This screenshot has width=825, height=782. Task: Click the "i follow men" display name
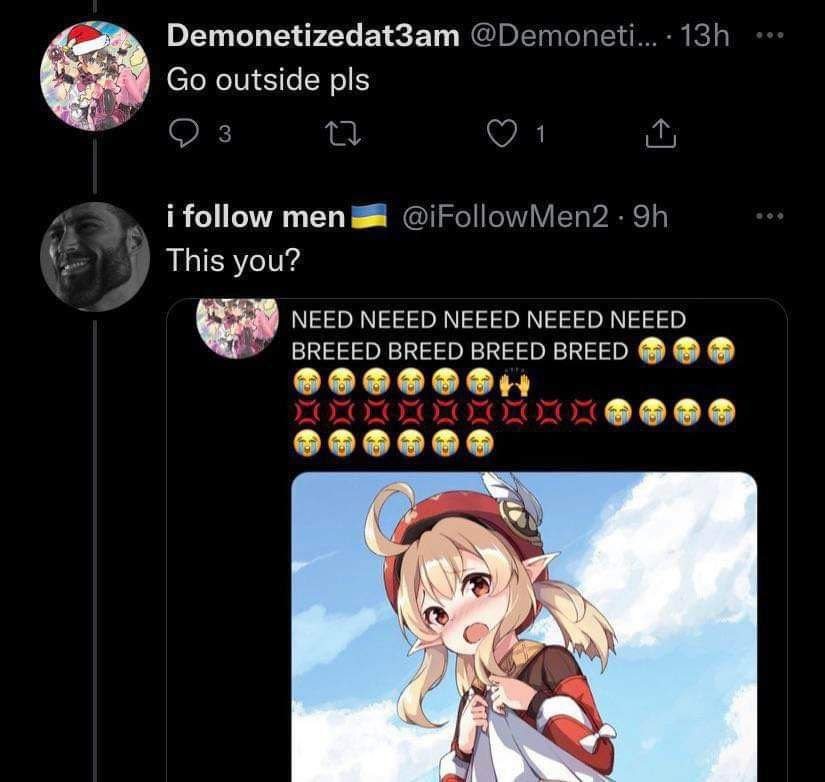pos(255,216)
